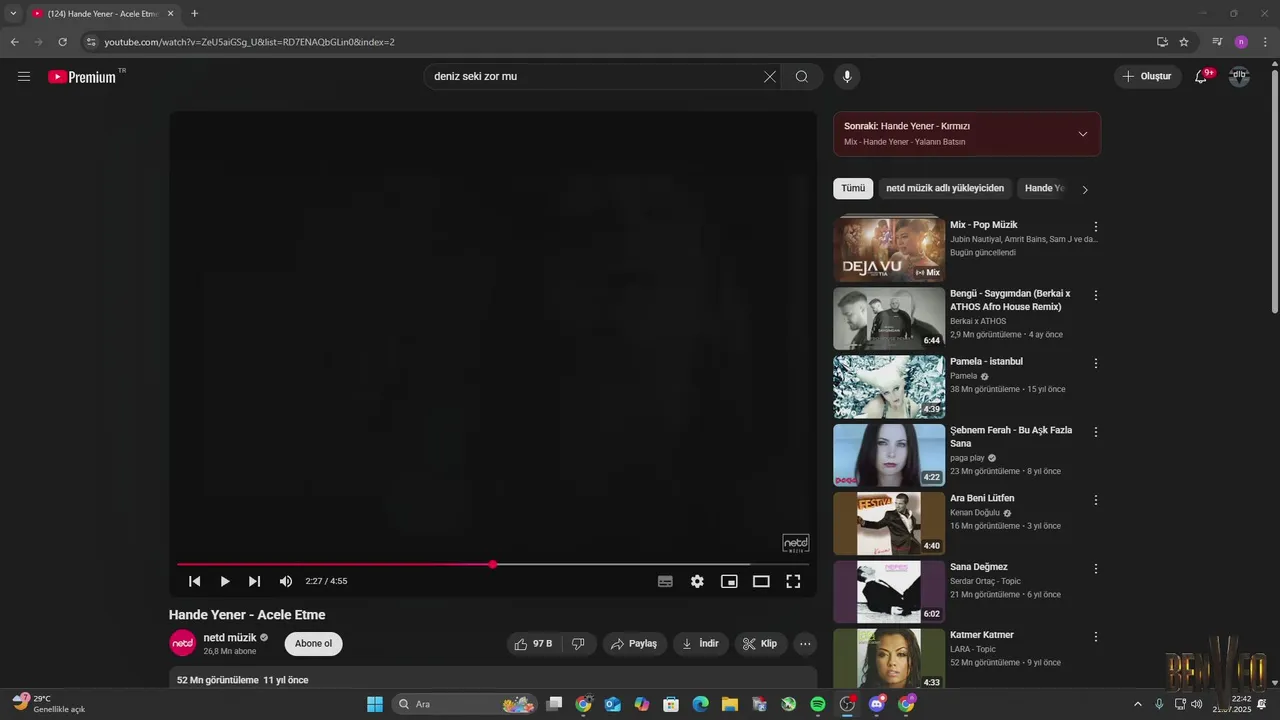Seek using the red progress bar
Image resolution: width=1280 pixels, height=720 pixels.
[493, 564]
